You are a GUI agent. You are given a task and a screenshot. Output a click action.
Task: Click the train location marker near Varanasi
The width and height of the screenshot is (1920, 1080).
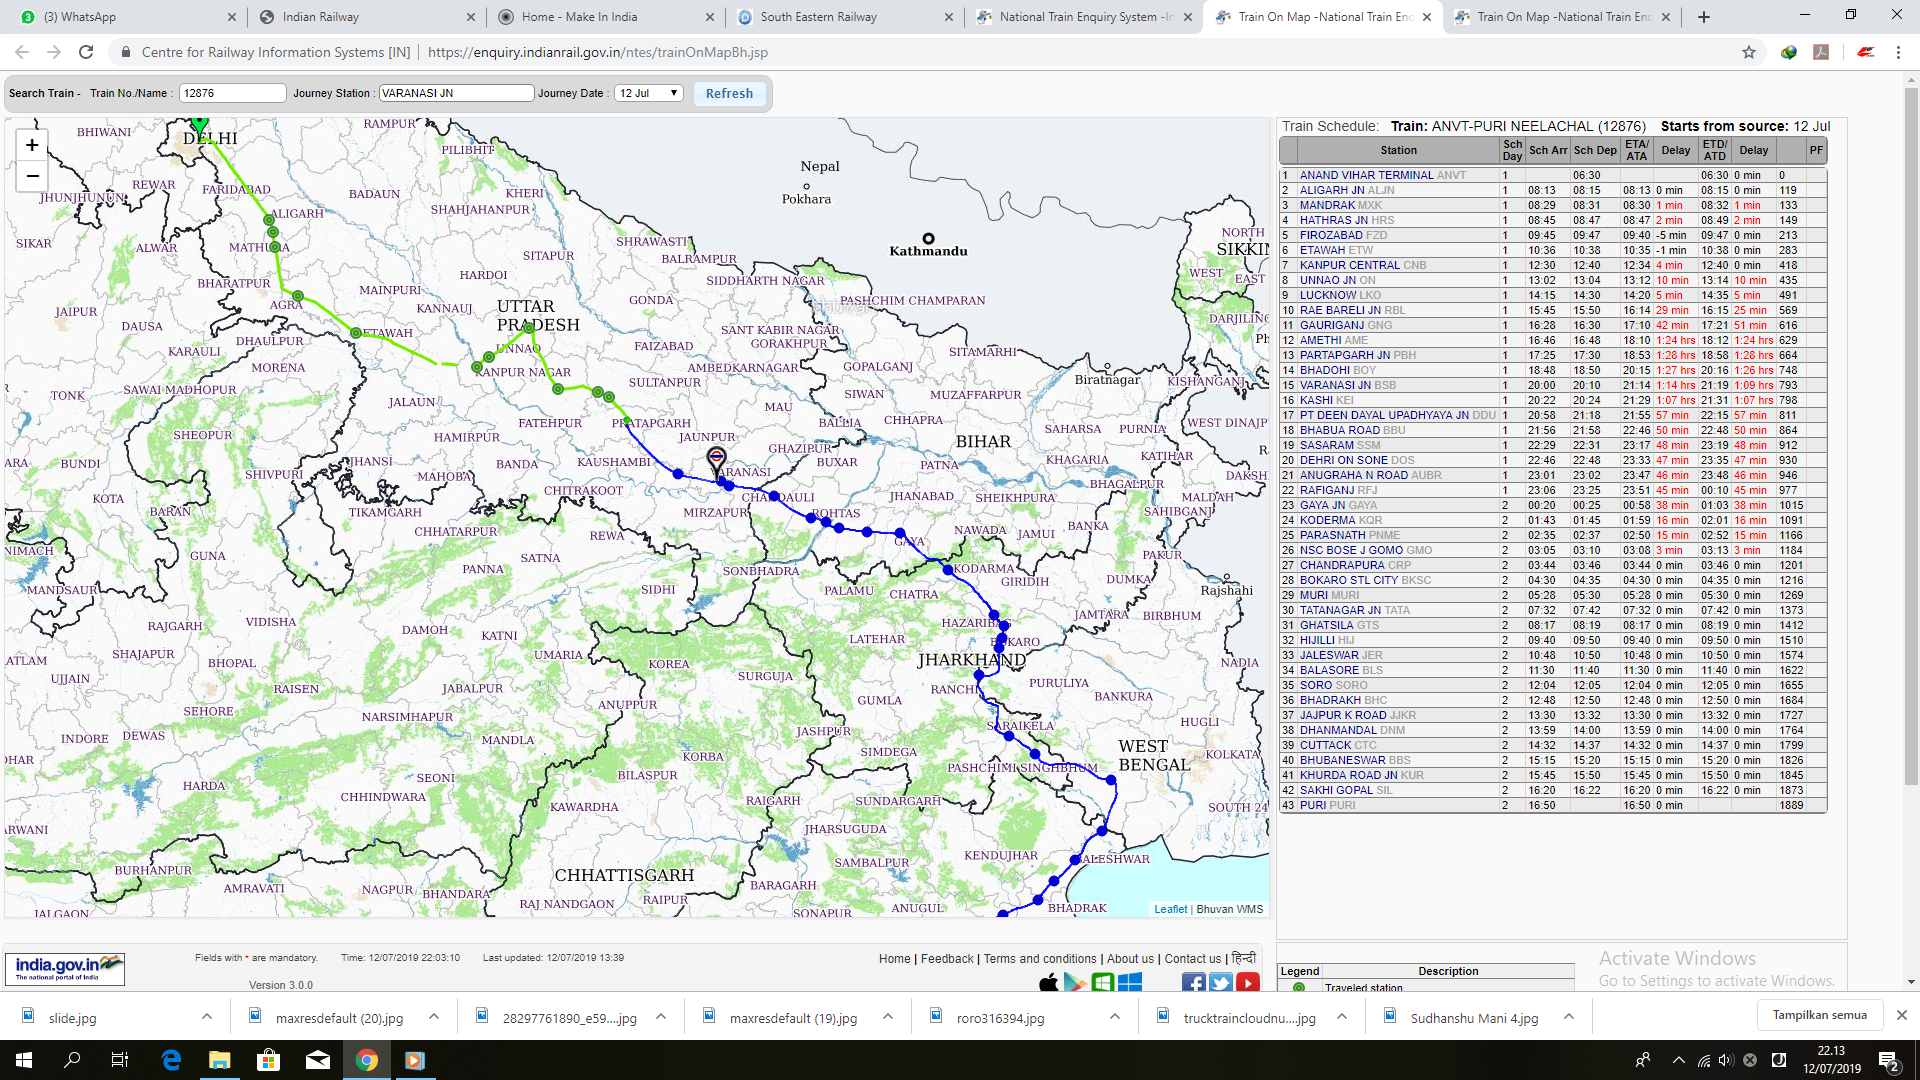coord(716,459)
